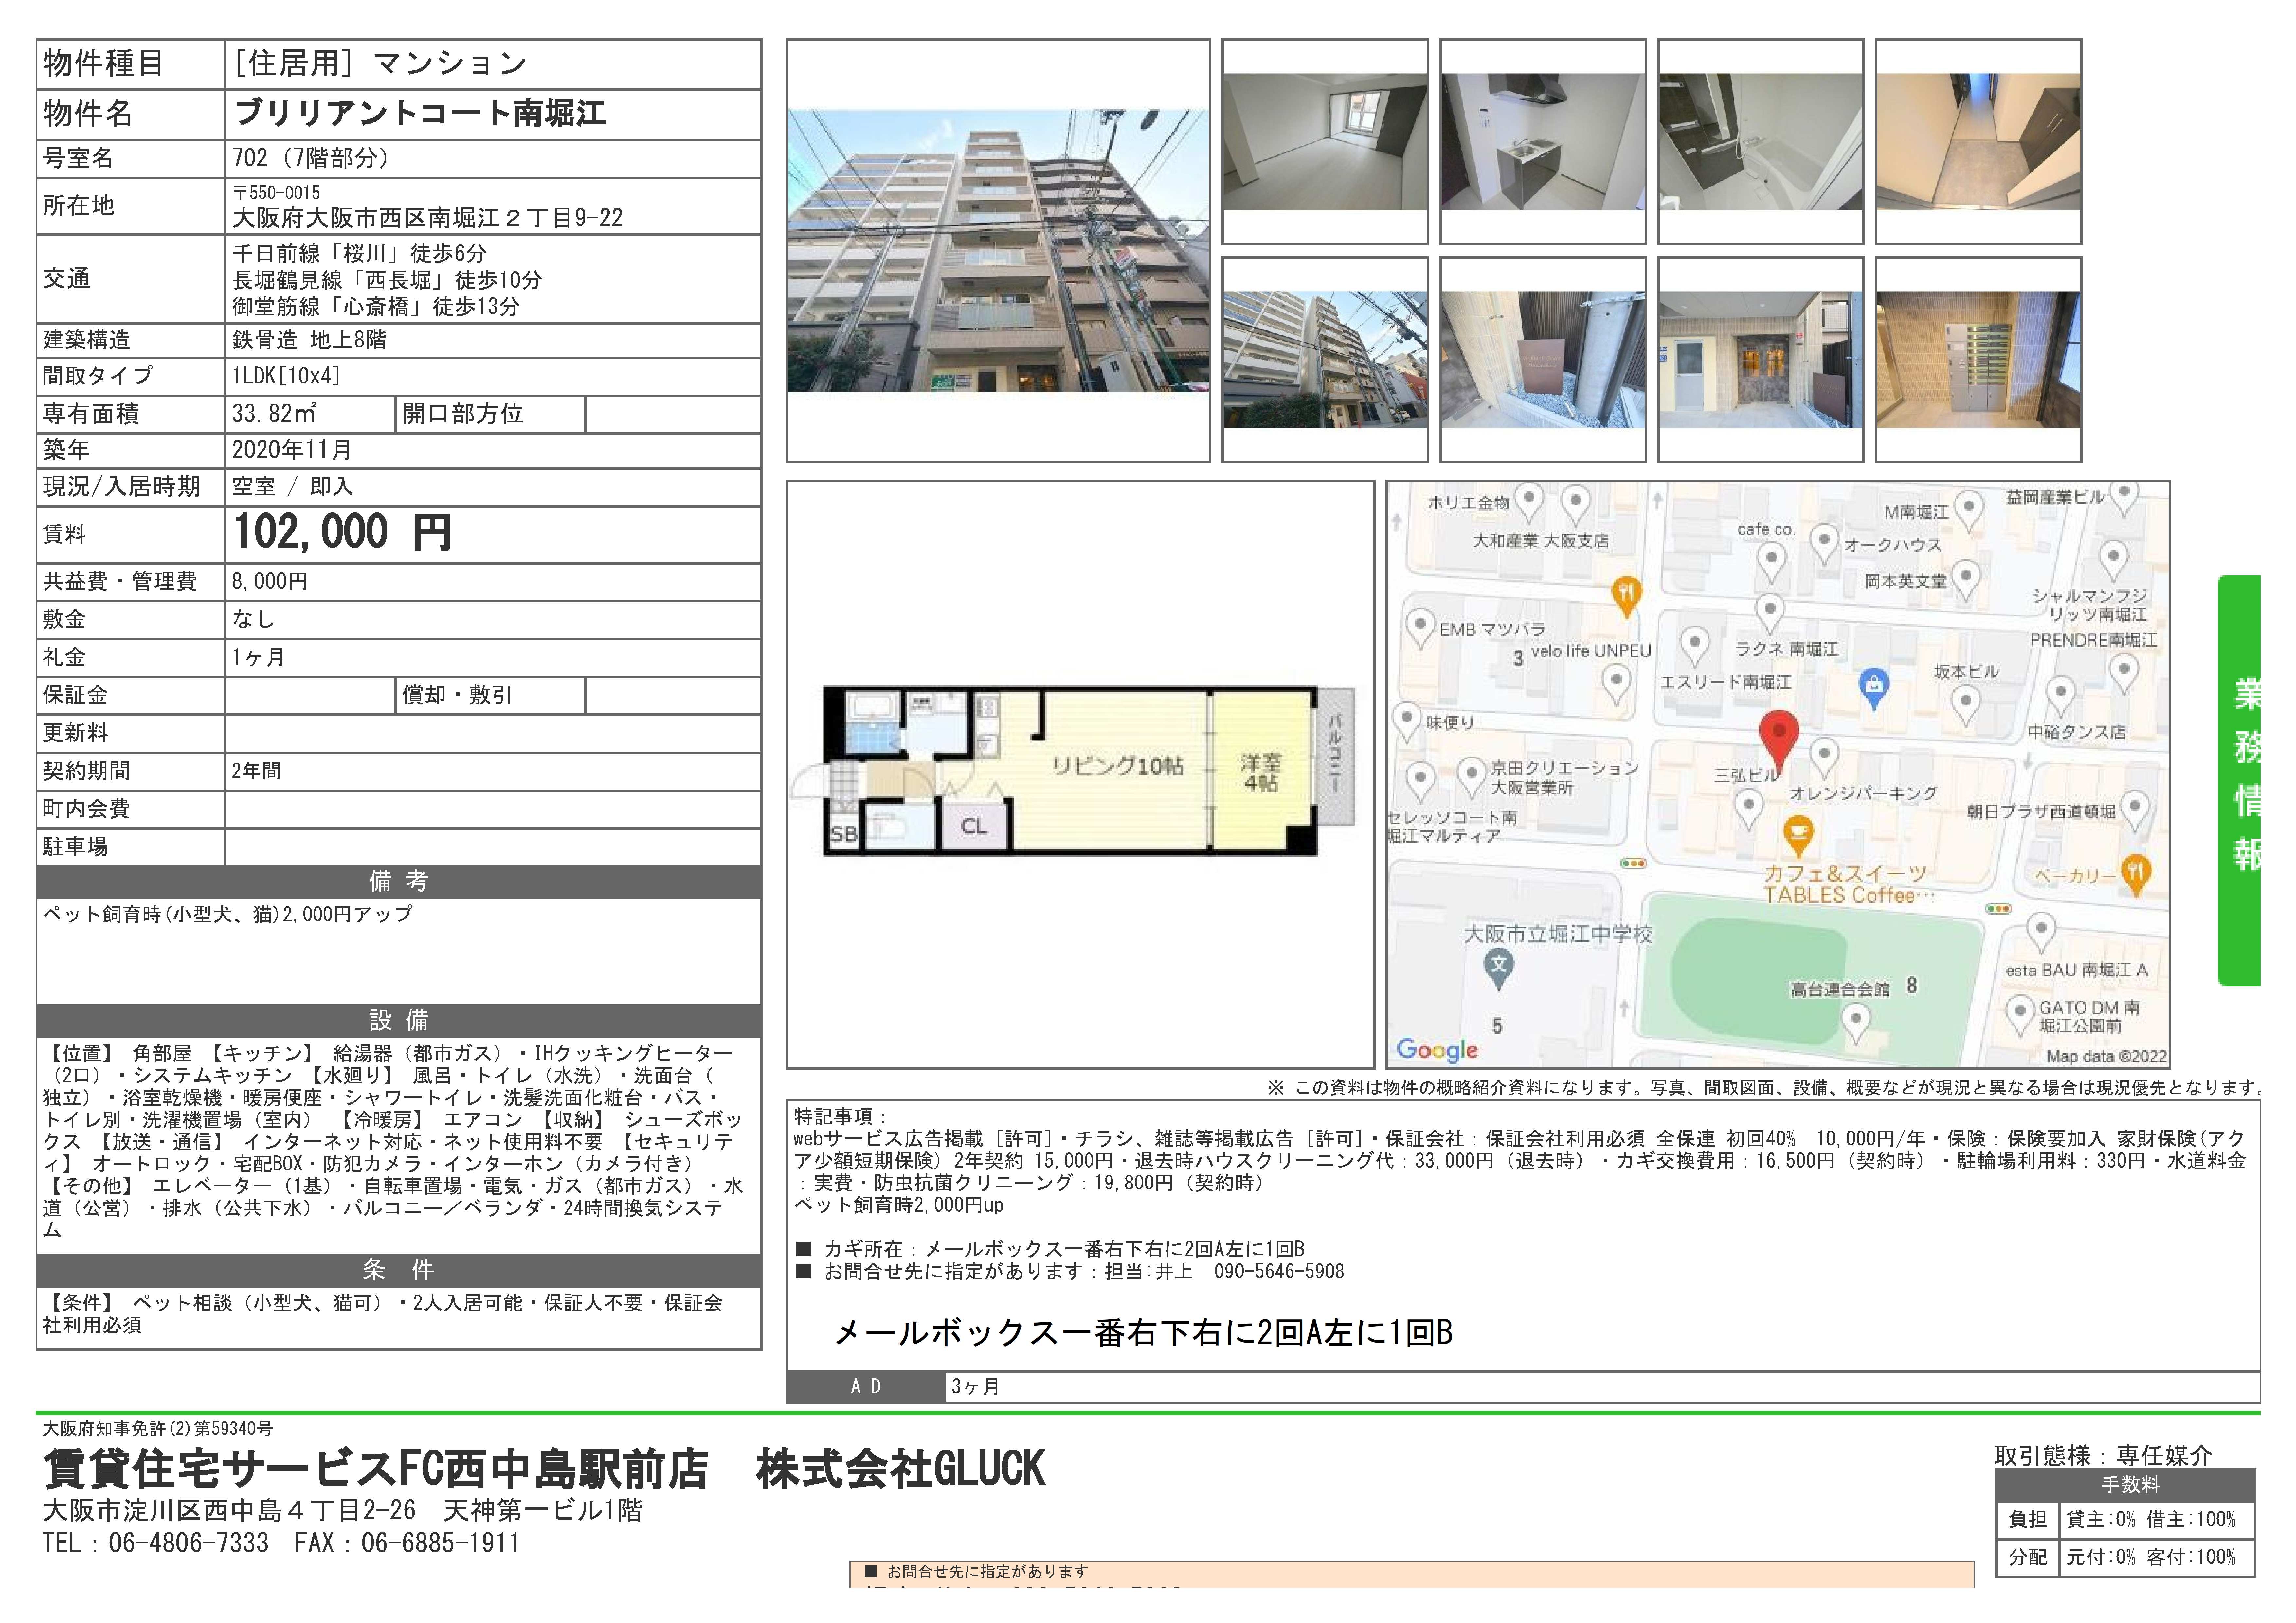
Task: Open the large building exterior photo
Action: point(998,251)
